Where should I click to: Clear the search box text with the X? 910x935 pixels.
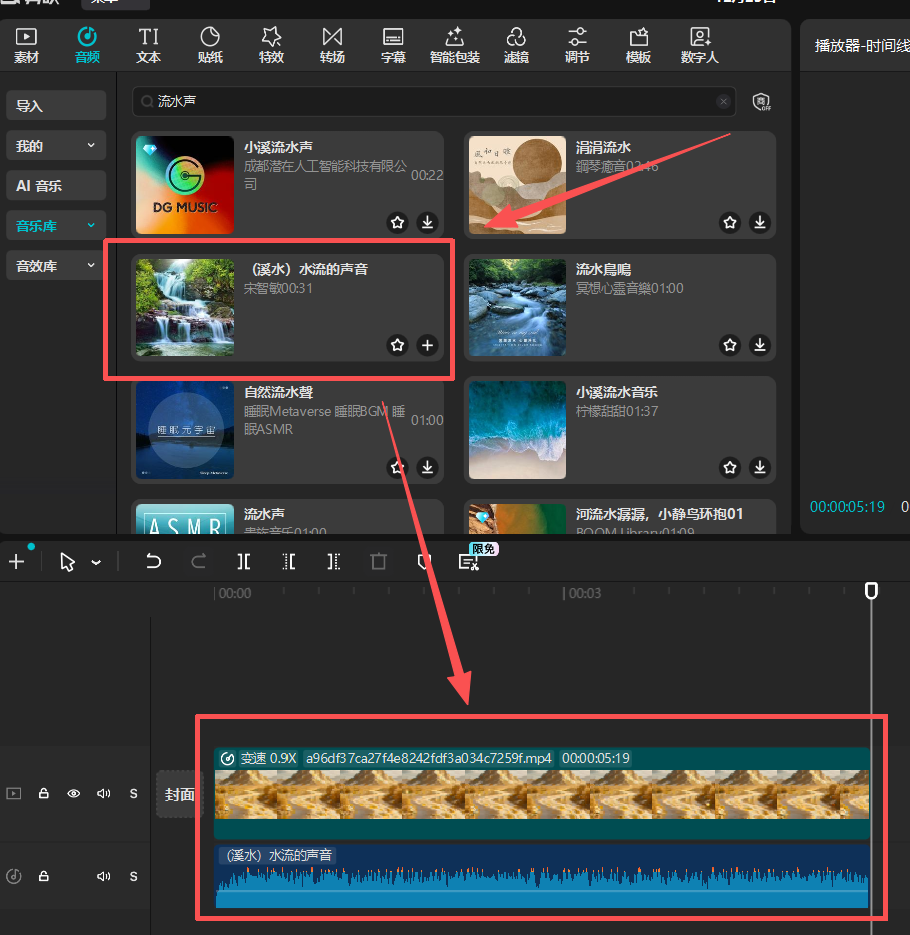coord(723,101)
